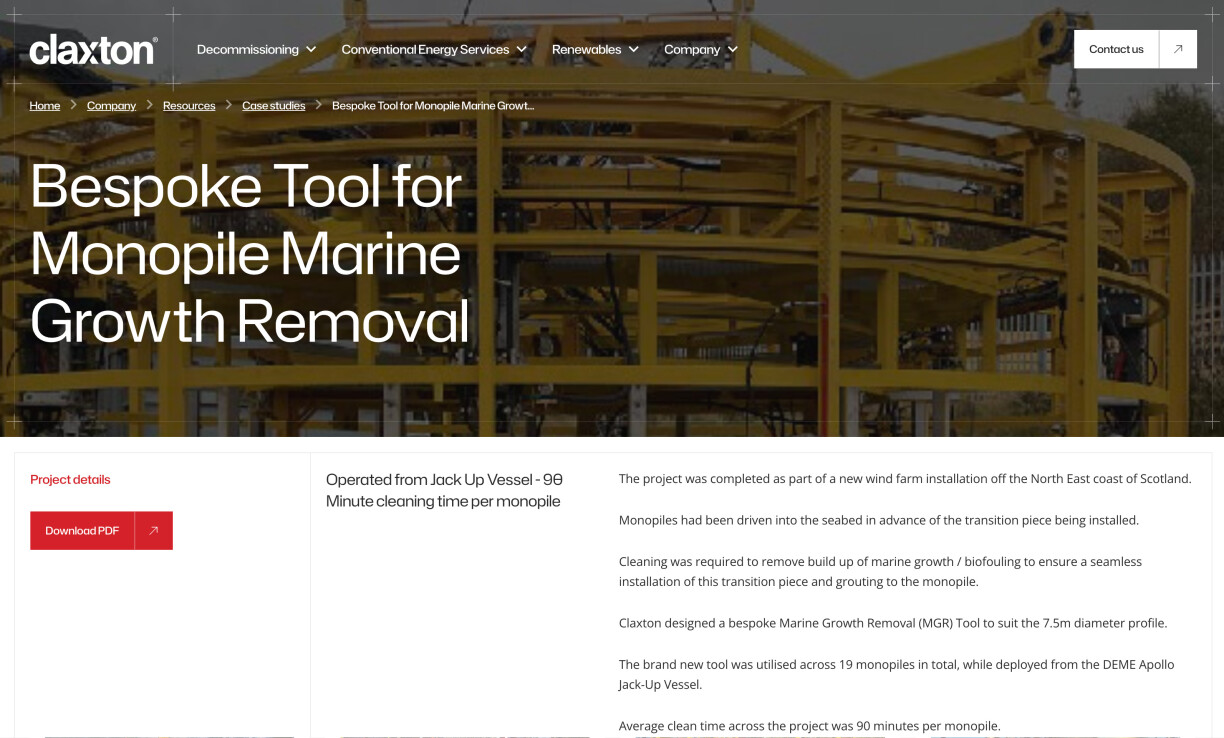Return to Case studies breadcrumb
Image resolution: width=1224 pixels, height=738 pixels.
tap(273, 106)
